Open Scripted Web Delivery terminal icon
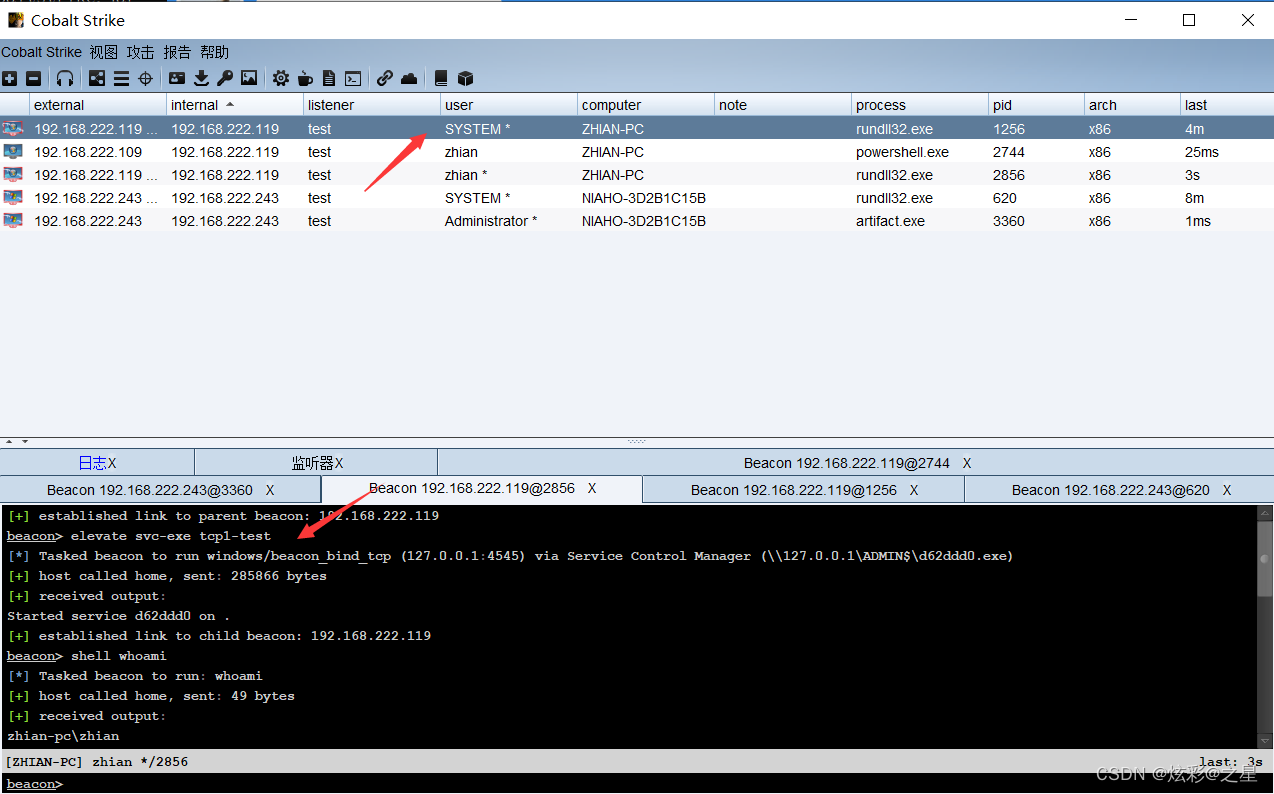The image size is (1274, 794). (x=353, y=78)
